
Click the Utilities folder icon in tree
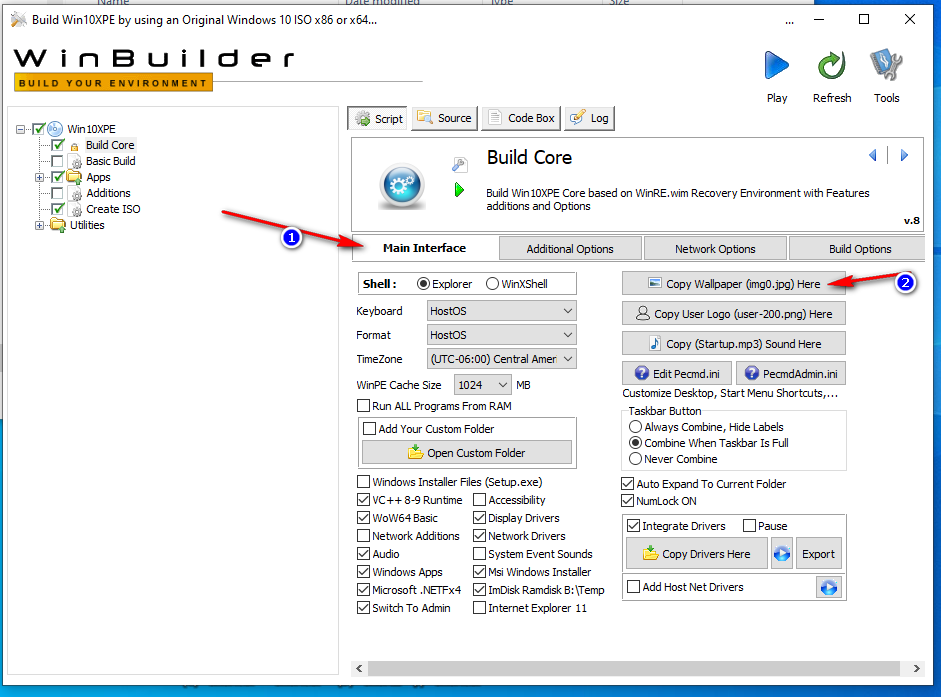point(58,225)
